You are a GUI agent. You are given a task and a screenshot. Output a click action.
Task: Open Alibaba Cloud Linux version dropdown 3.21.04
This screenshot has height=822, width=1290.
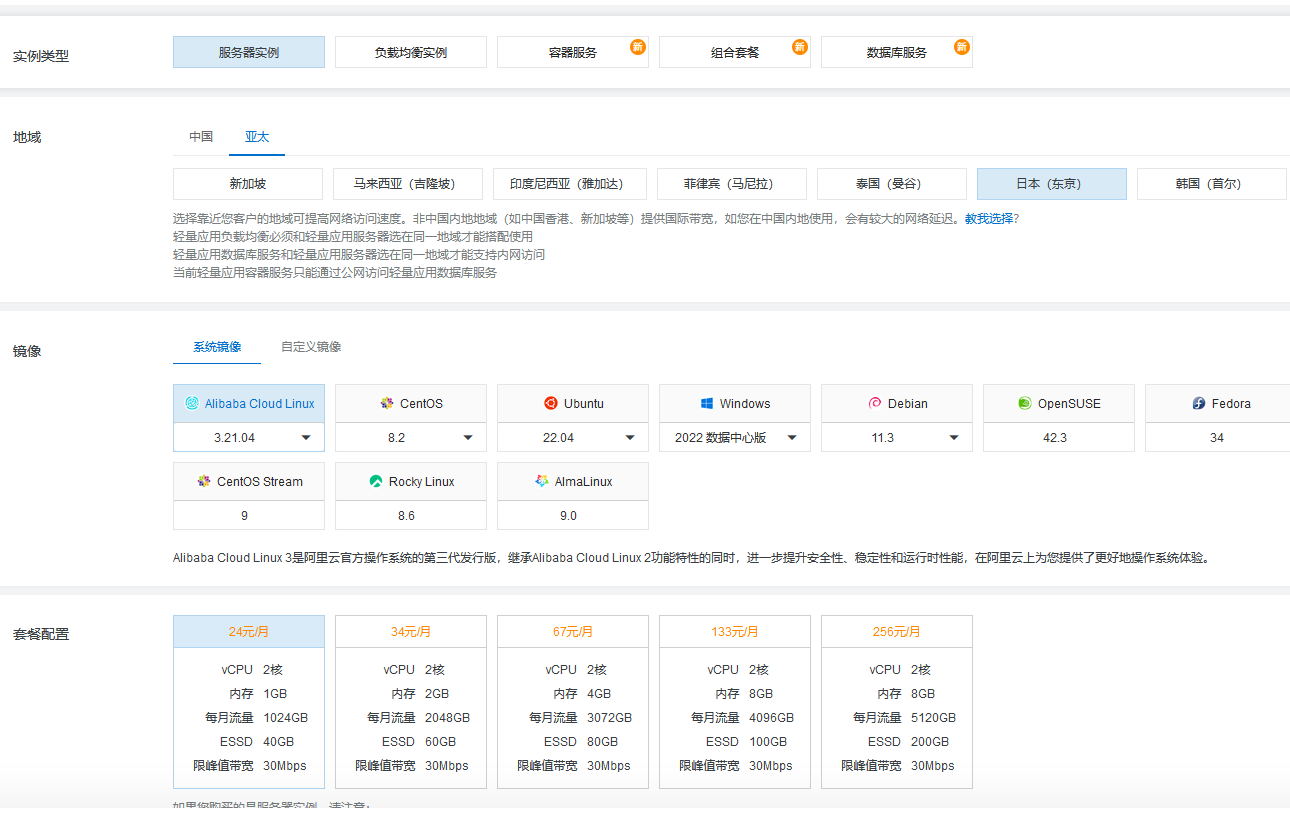[x=249, y=438]
